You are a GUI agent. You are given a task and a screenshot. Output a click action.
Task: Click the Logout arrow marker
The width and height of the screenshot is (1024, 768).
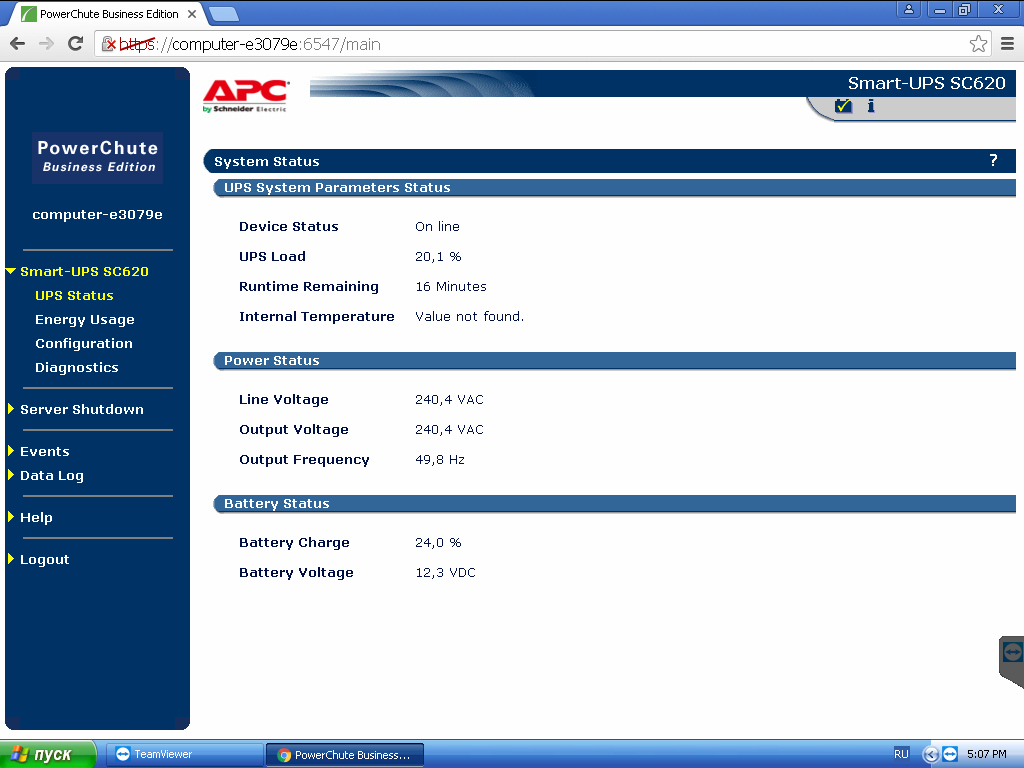(x=10, y=558)
